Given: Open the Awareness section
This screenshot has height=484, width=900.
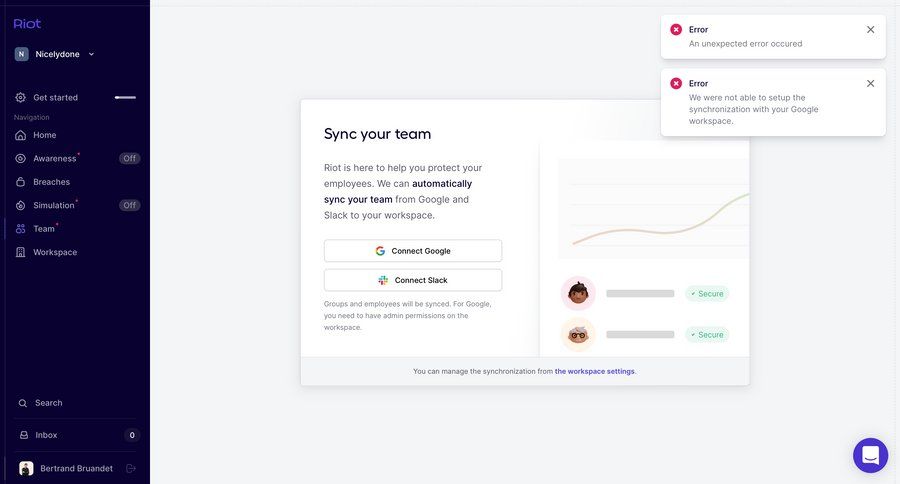Looking at the screenshot, I should (54, 158).
